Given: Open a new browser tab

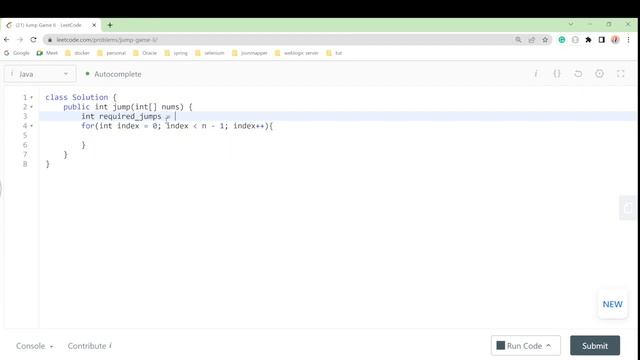Looking at the screenshot, I should pos(110,25).
